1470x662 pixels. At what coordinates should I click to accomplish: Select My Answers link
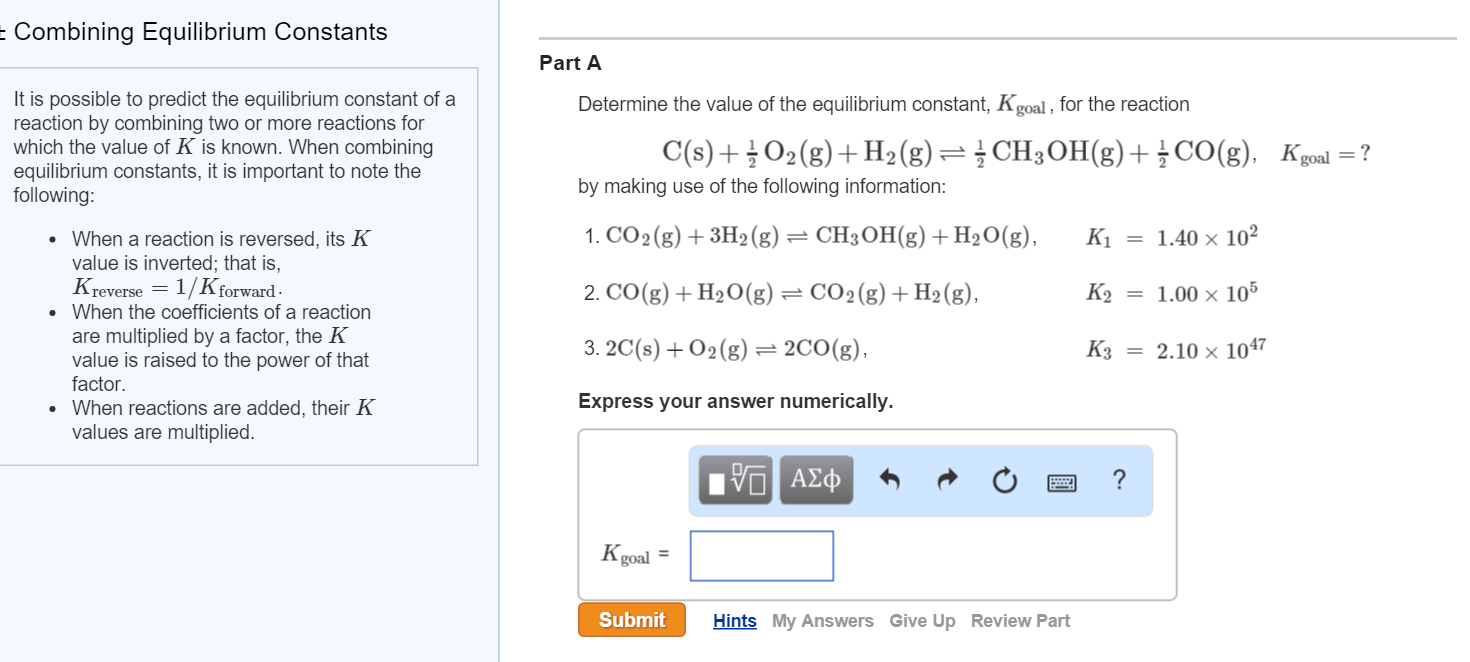point(823,621)
